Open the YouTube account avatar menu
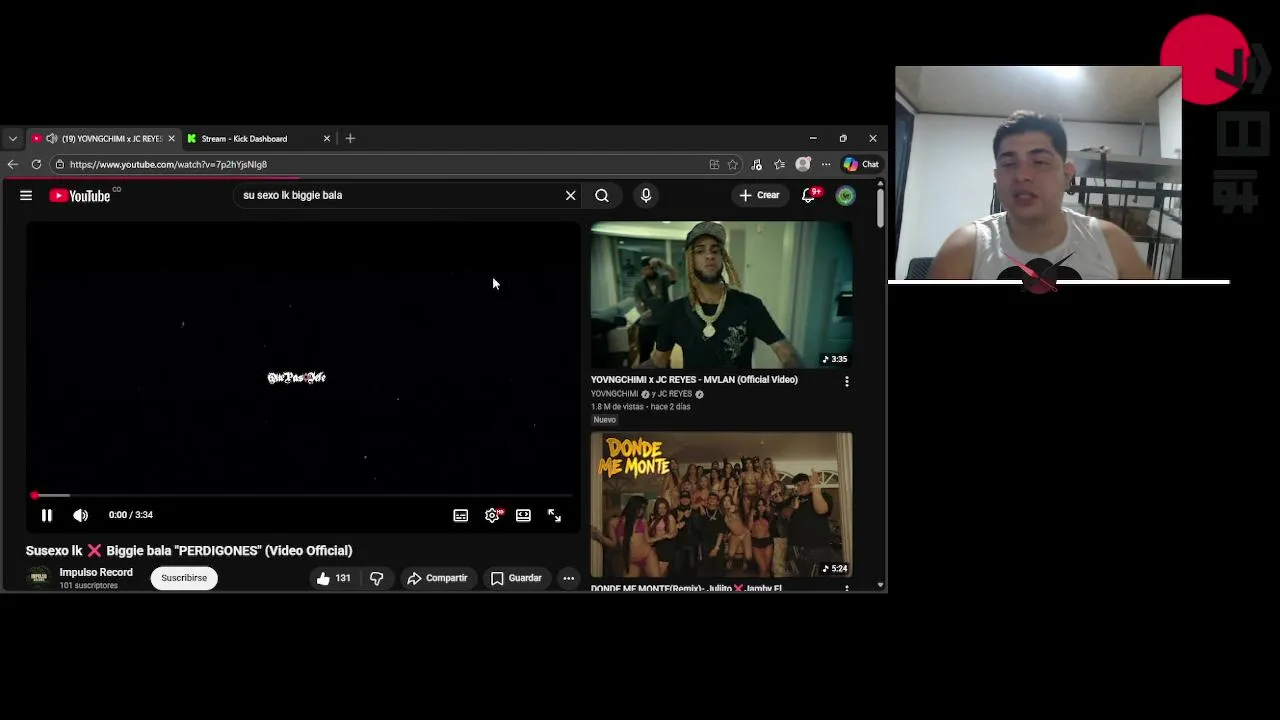Screen dimensions: 1280x720 (x=846, y=196)
